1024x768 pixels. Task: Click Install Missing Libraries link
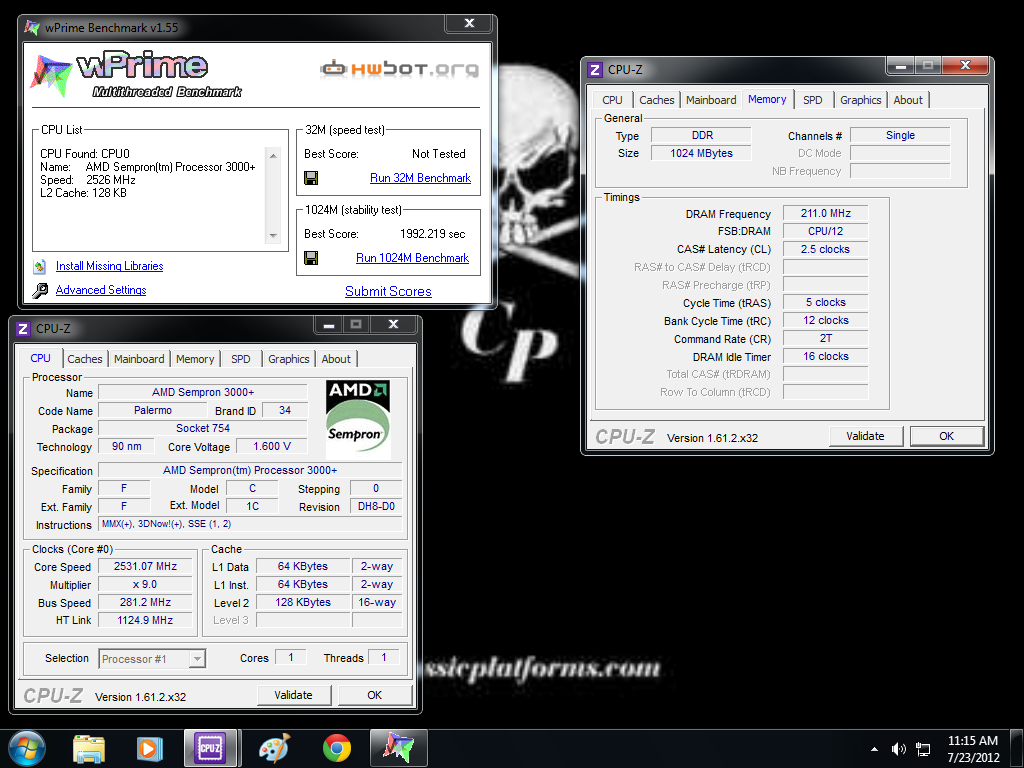click(x=109, y=266)
